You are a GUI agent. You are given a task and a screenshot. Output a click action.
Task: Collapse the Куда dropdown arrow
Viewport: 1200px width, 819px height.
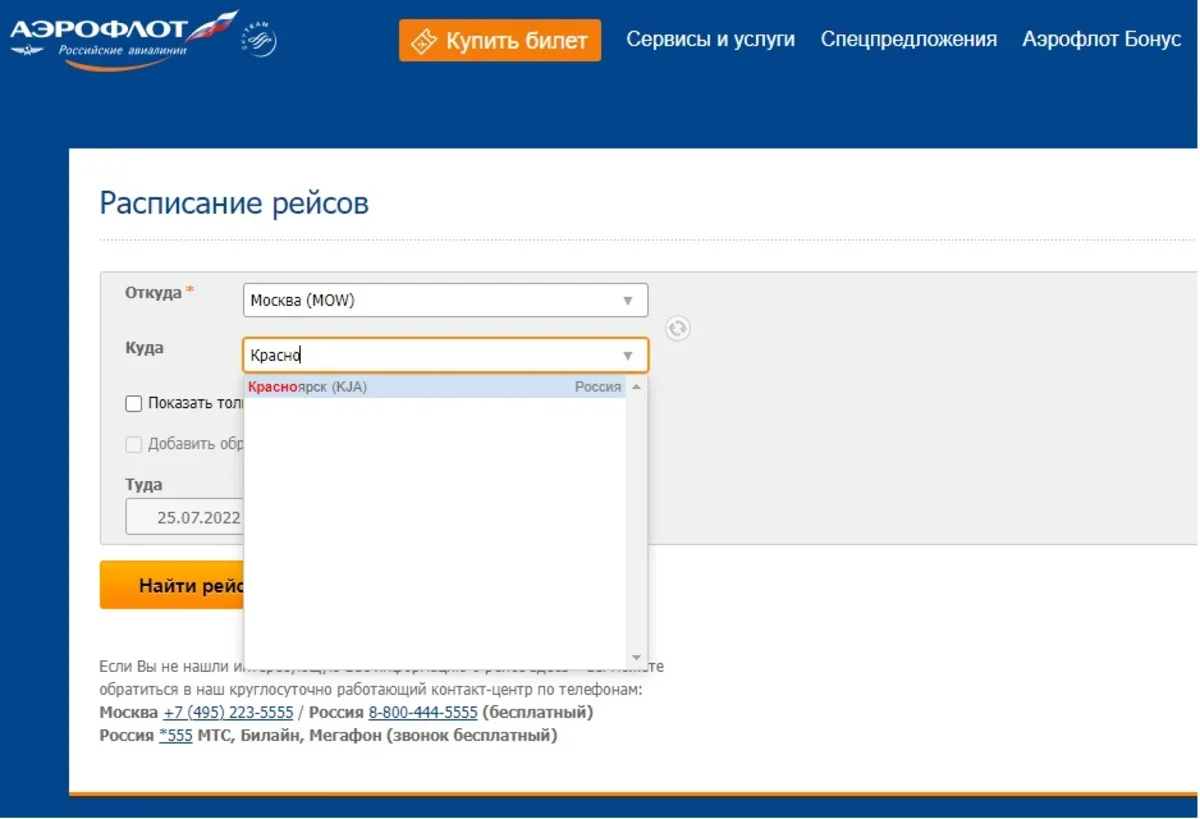click(x=628, y=356)
